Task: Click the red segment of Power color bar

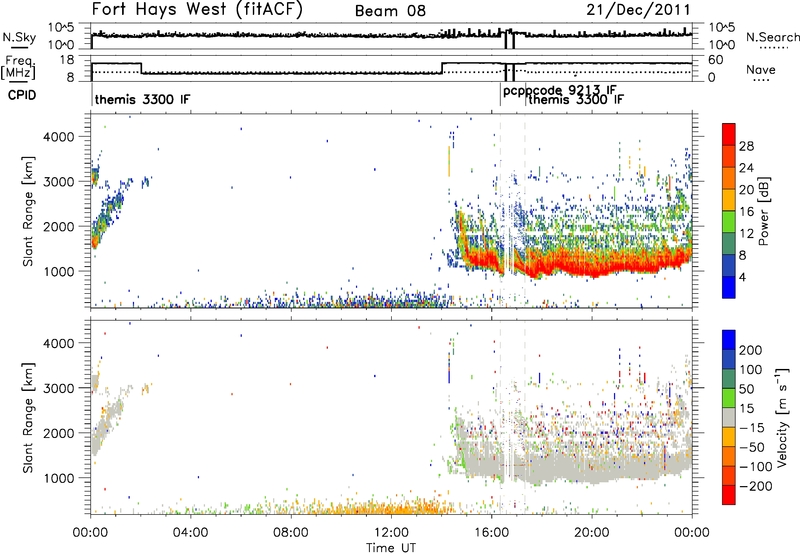Action: pos(729,134)
